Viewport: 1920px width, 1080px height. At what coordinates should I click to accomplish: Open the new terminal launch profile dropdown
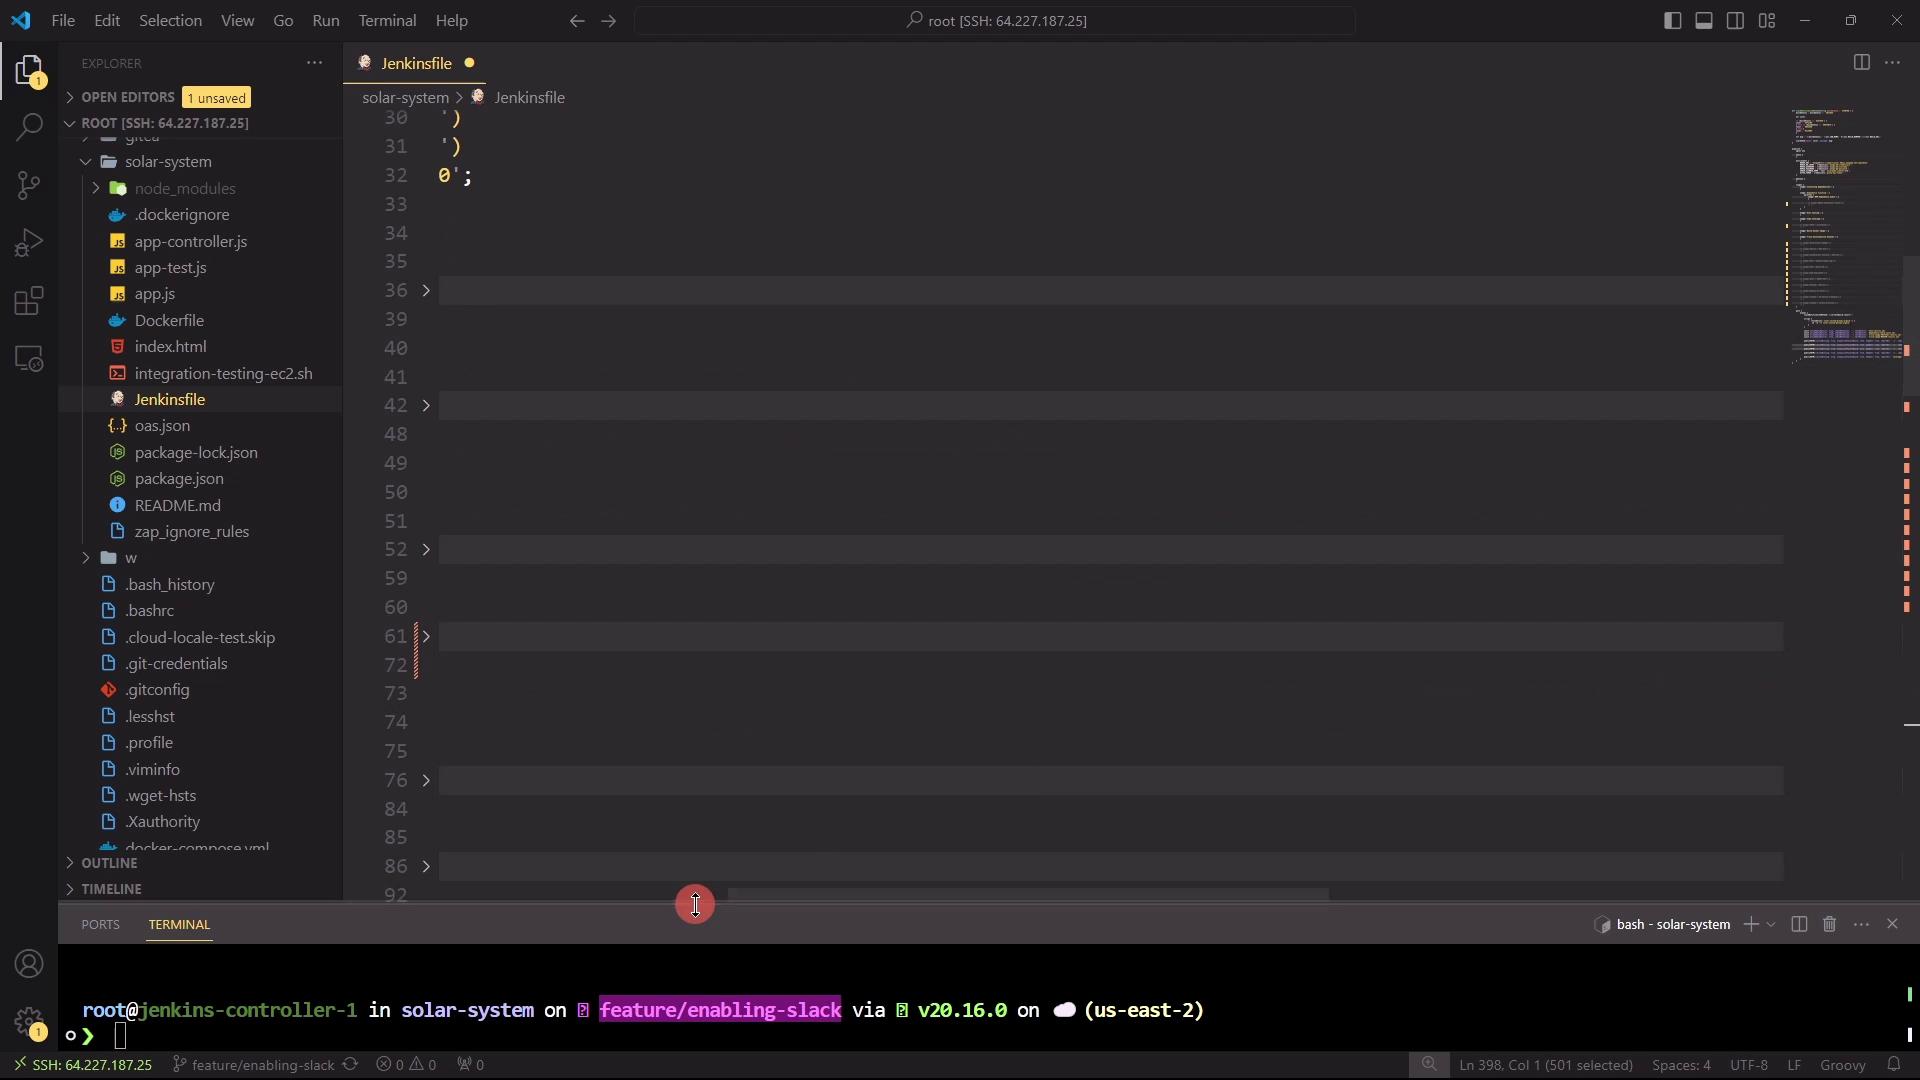point(1771,925)
